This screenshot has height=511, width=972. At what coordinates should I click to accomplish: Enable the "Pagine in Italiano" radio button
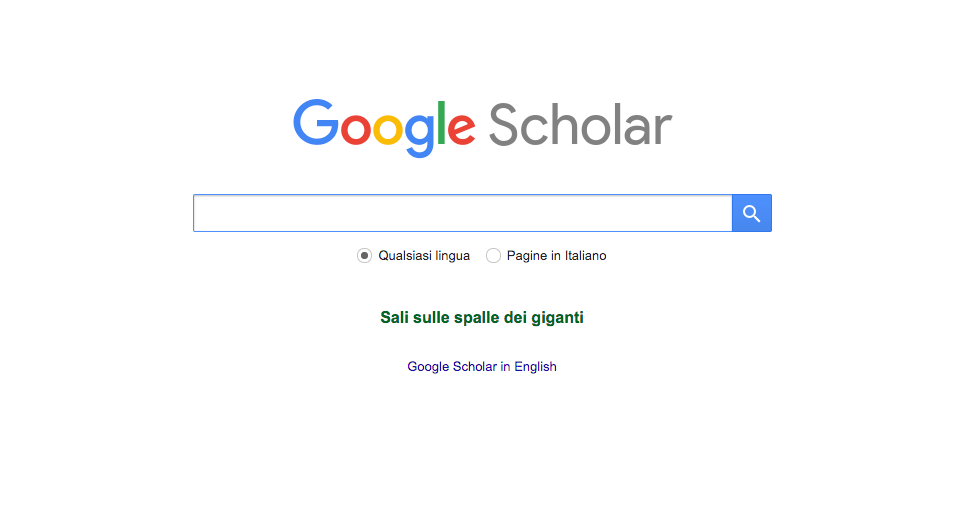(493, 256)
